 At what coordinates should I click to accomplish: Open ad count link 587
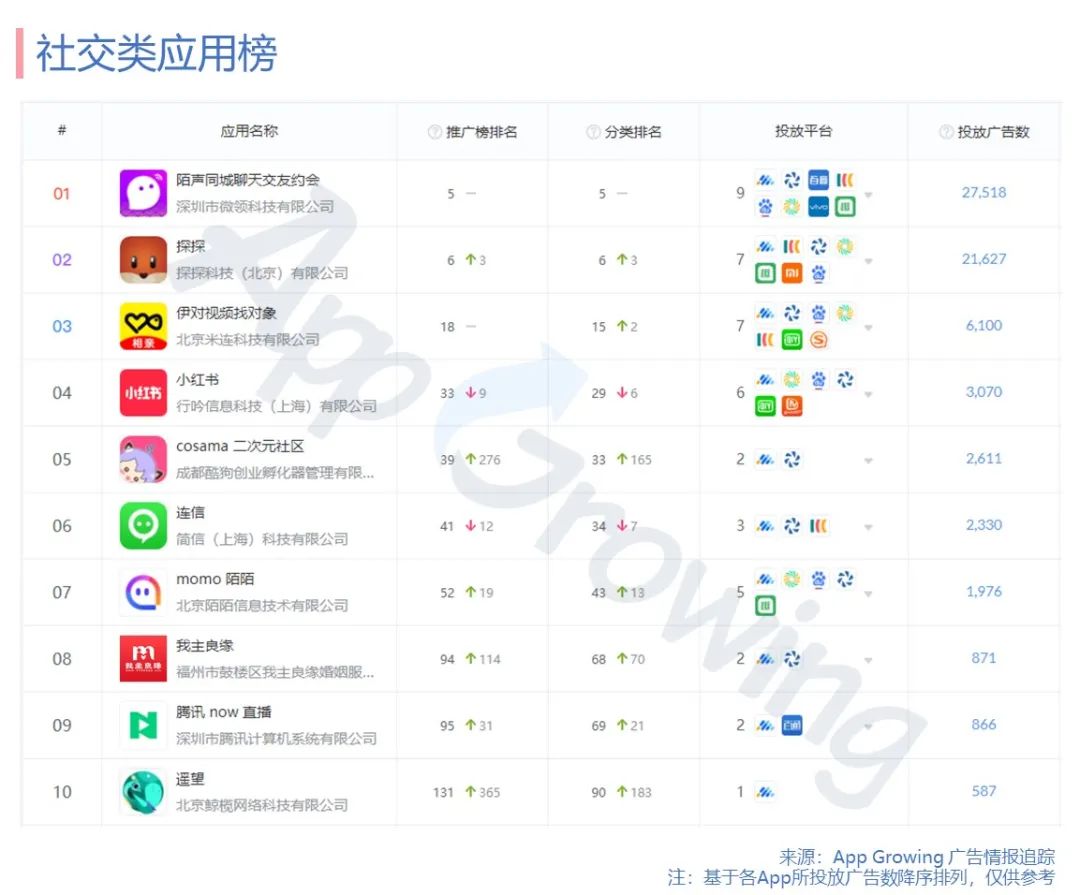(x=984, y=791)
